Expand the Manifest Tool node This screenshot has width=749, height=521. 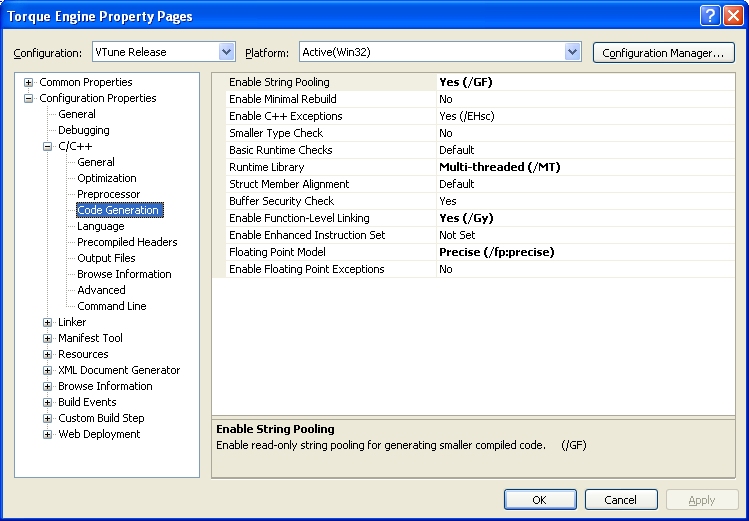[x=48, y=338]
